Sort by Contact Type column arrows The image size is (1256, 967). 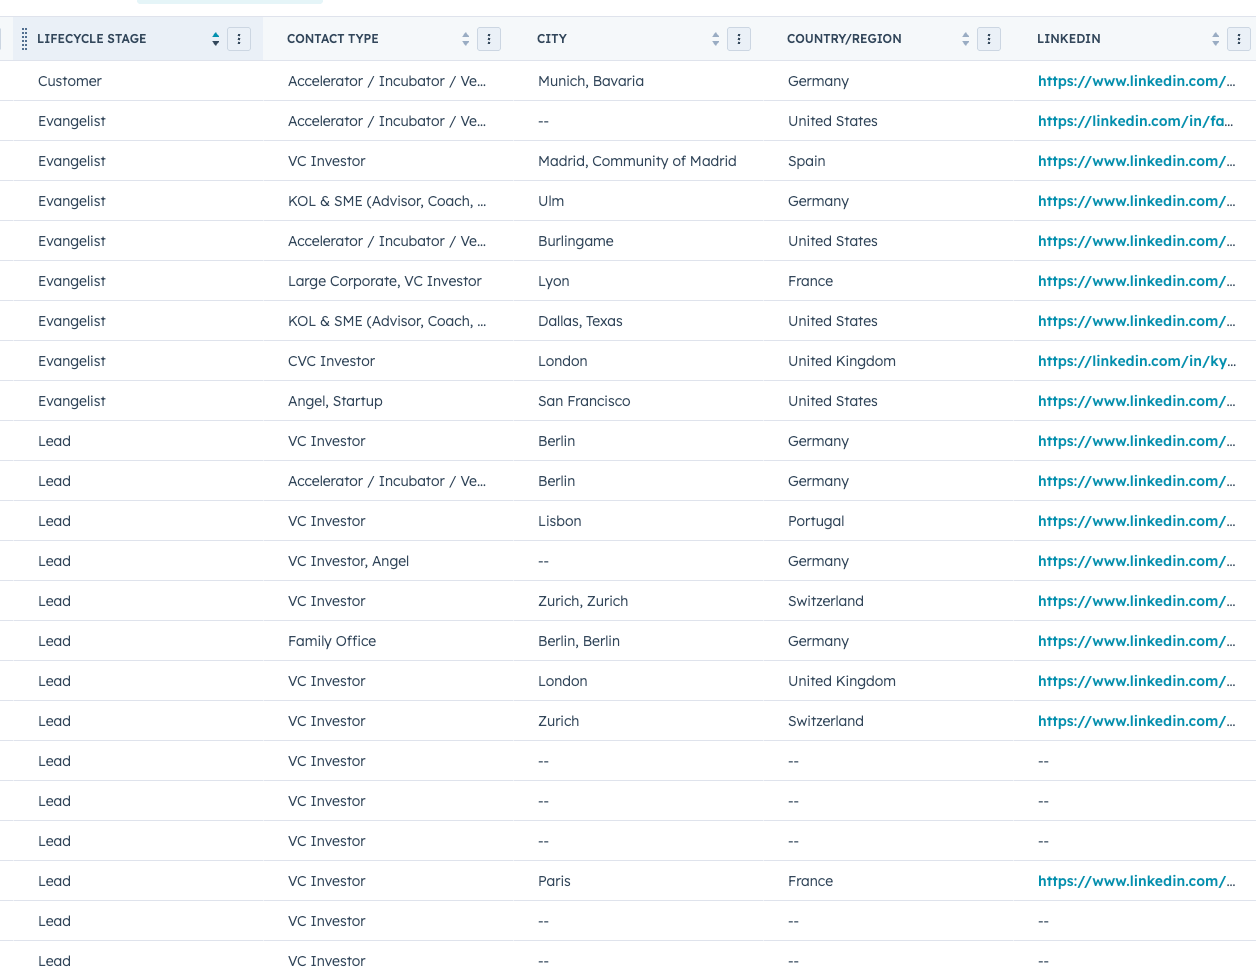[465, 39]
